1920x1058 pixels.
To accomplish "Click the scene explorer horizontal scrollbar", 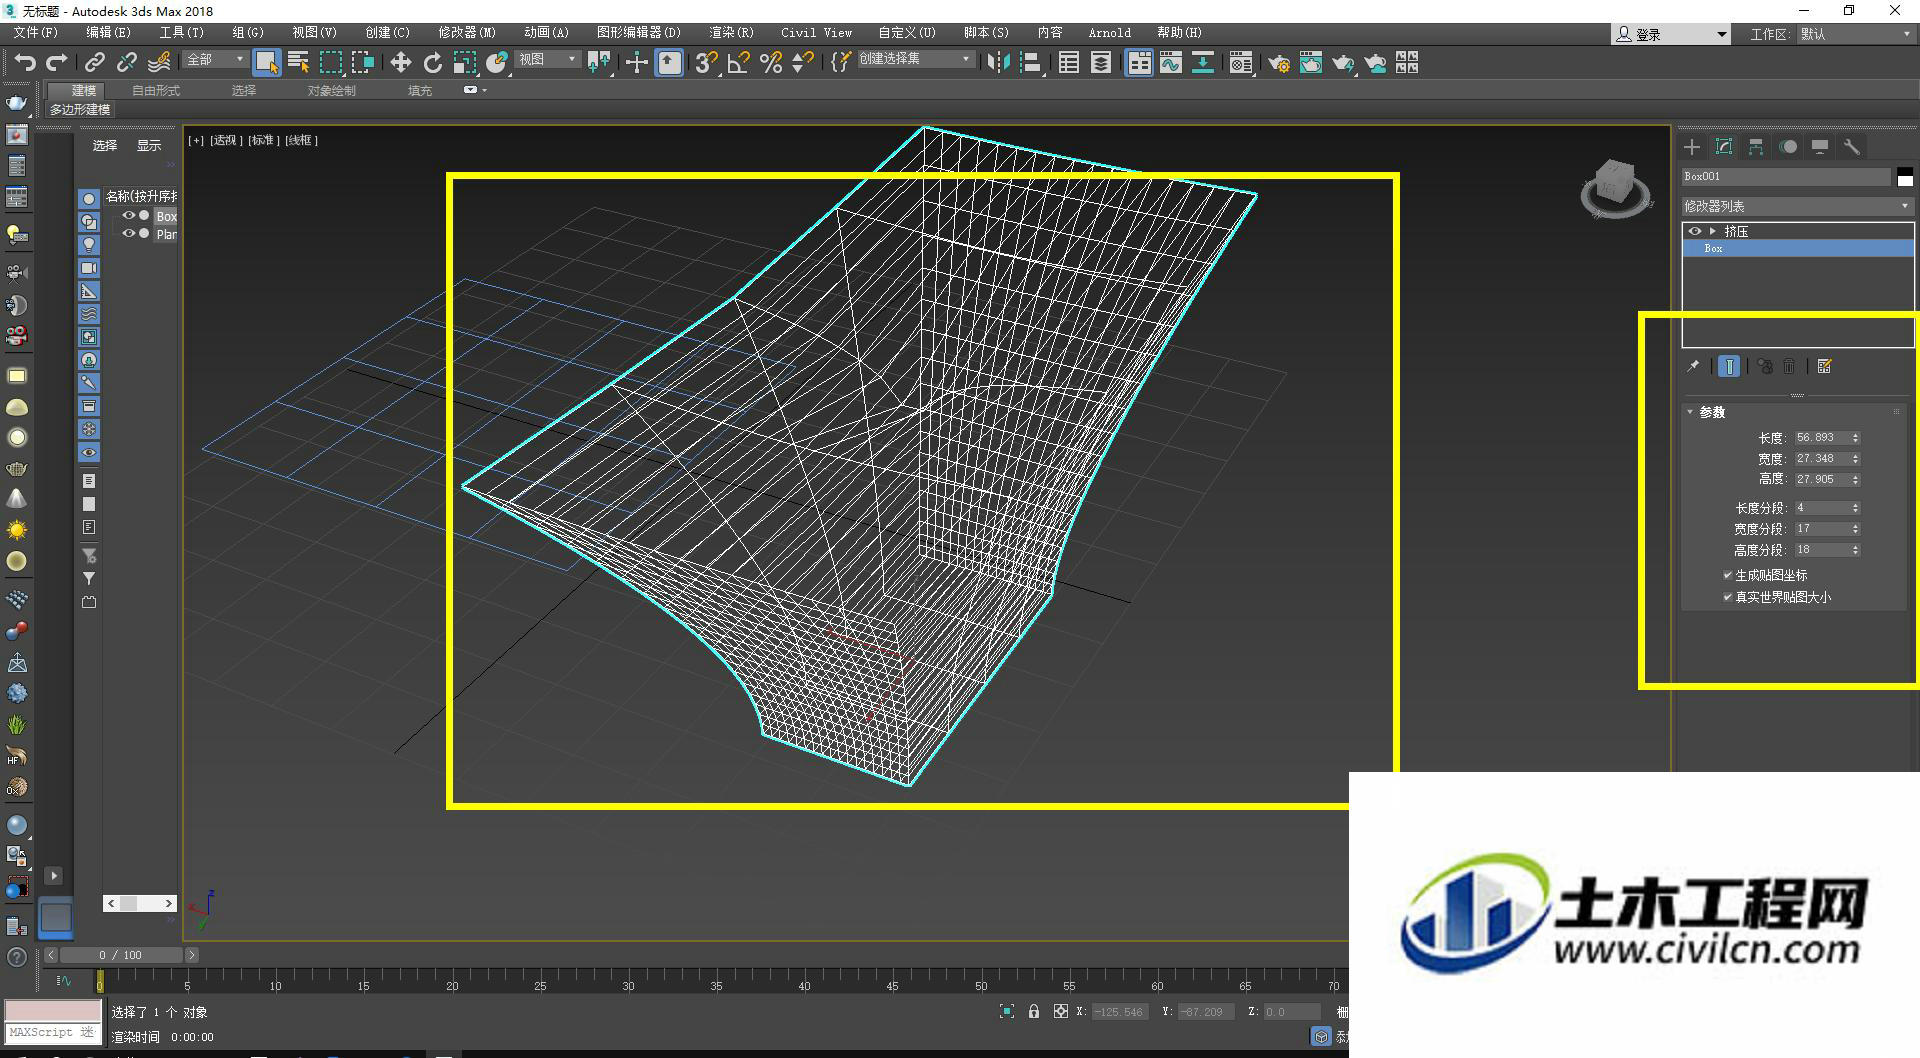I will point(140,903).
